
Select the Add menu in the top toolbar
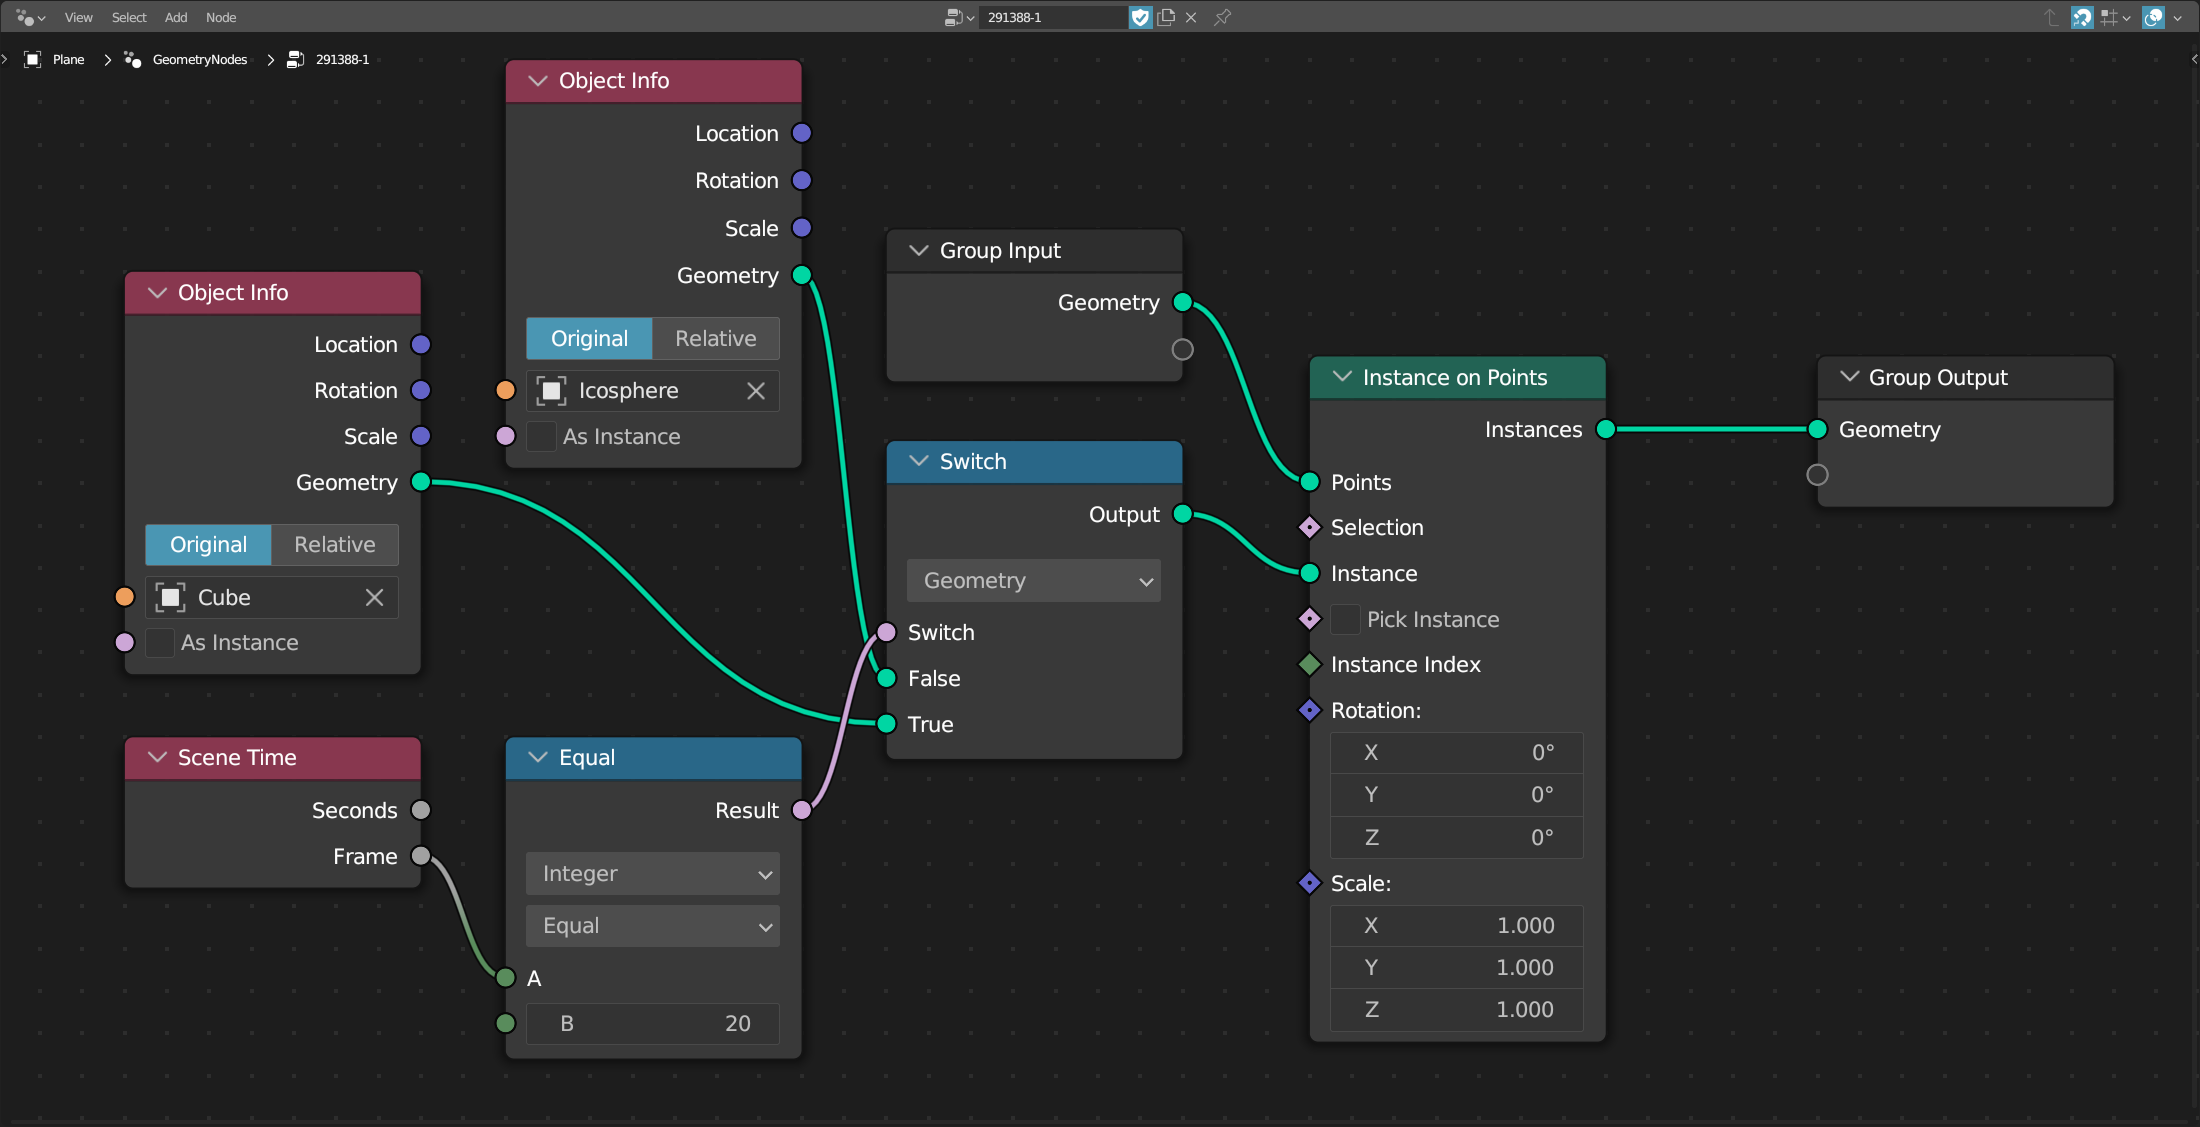coord(175,16)
